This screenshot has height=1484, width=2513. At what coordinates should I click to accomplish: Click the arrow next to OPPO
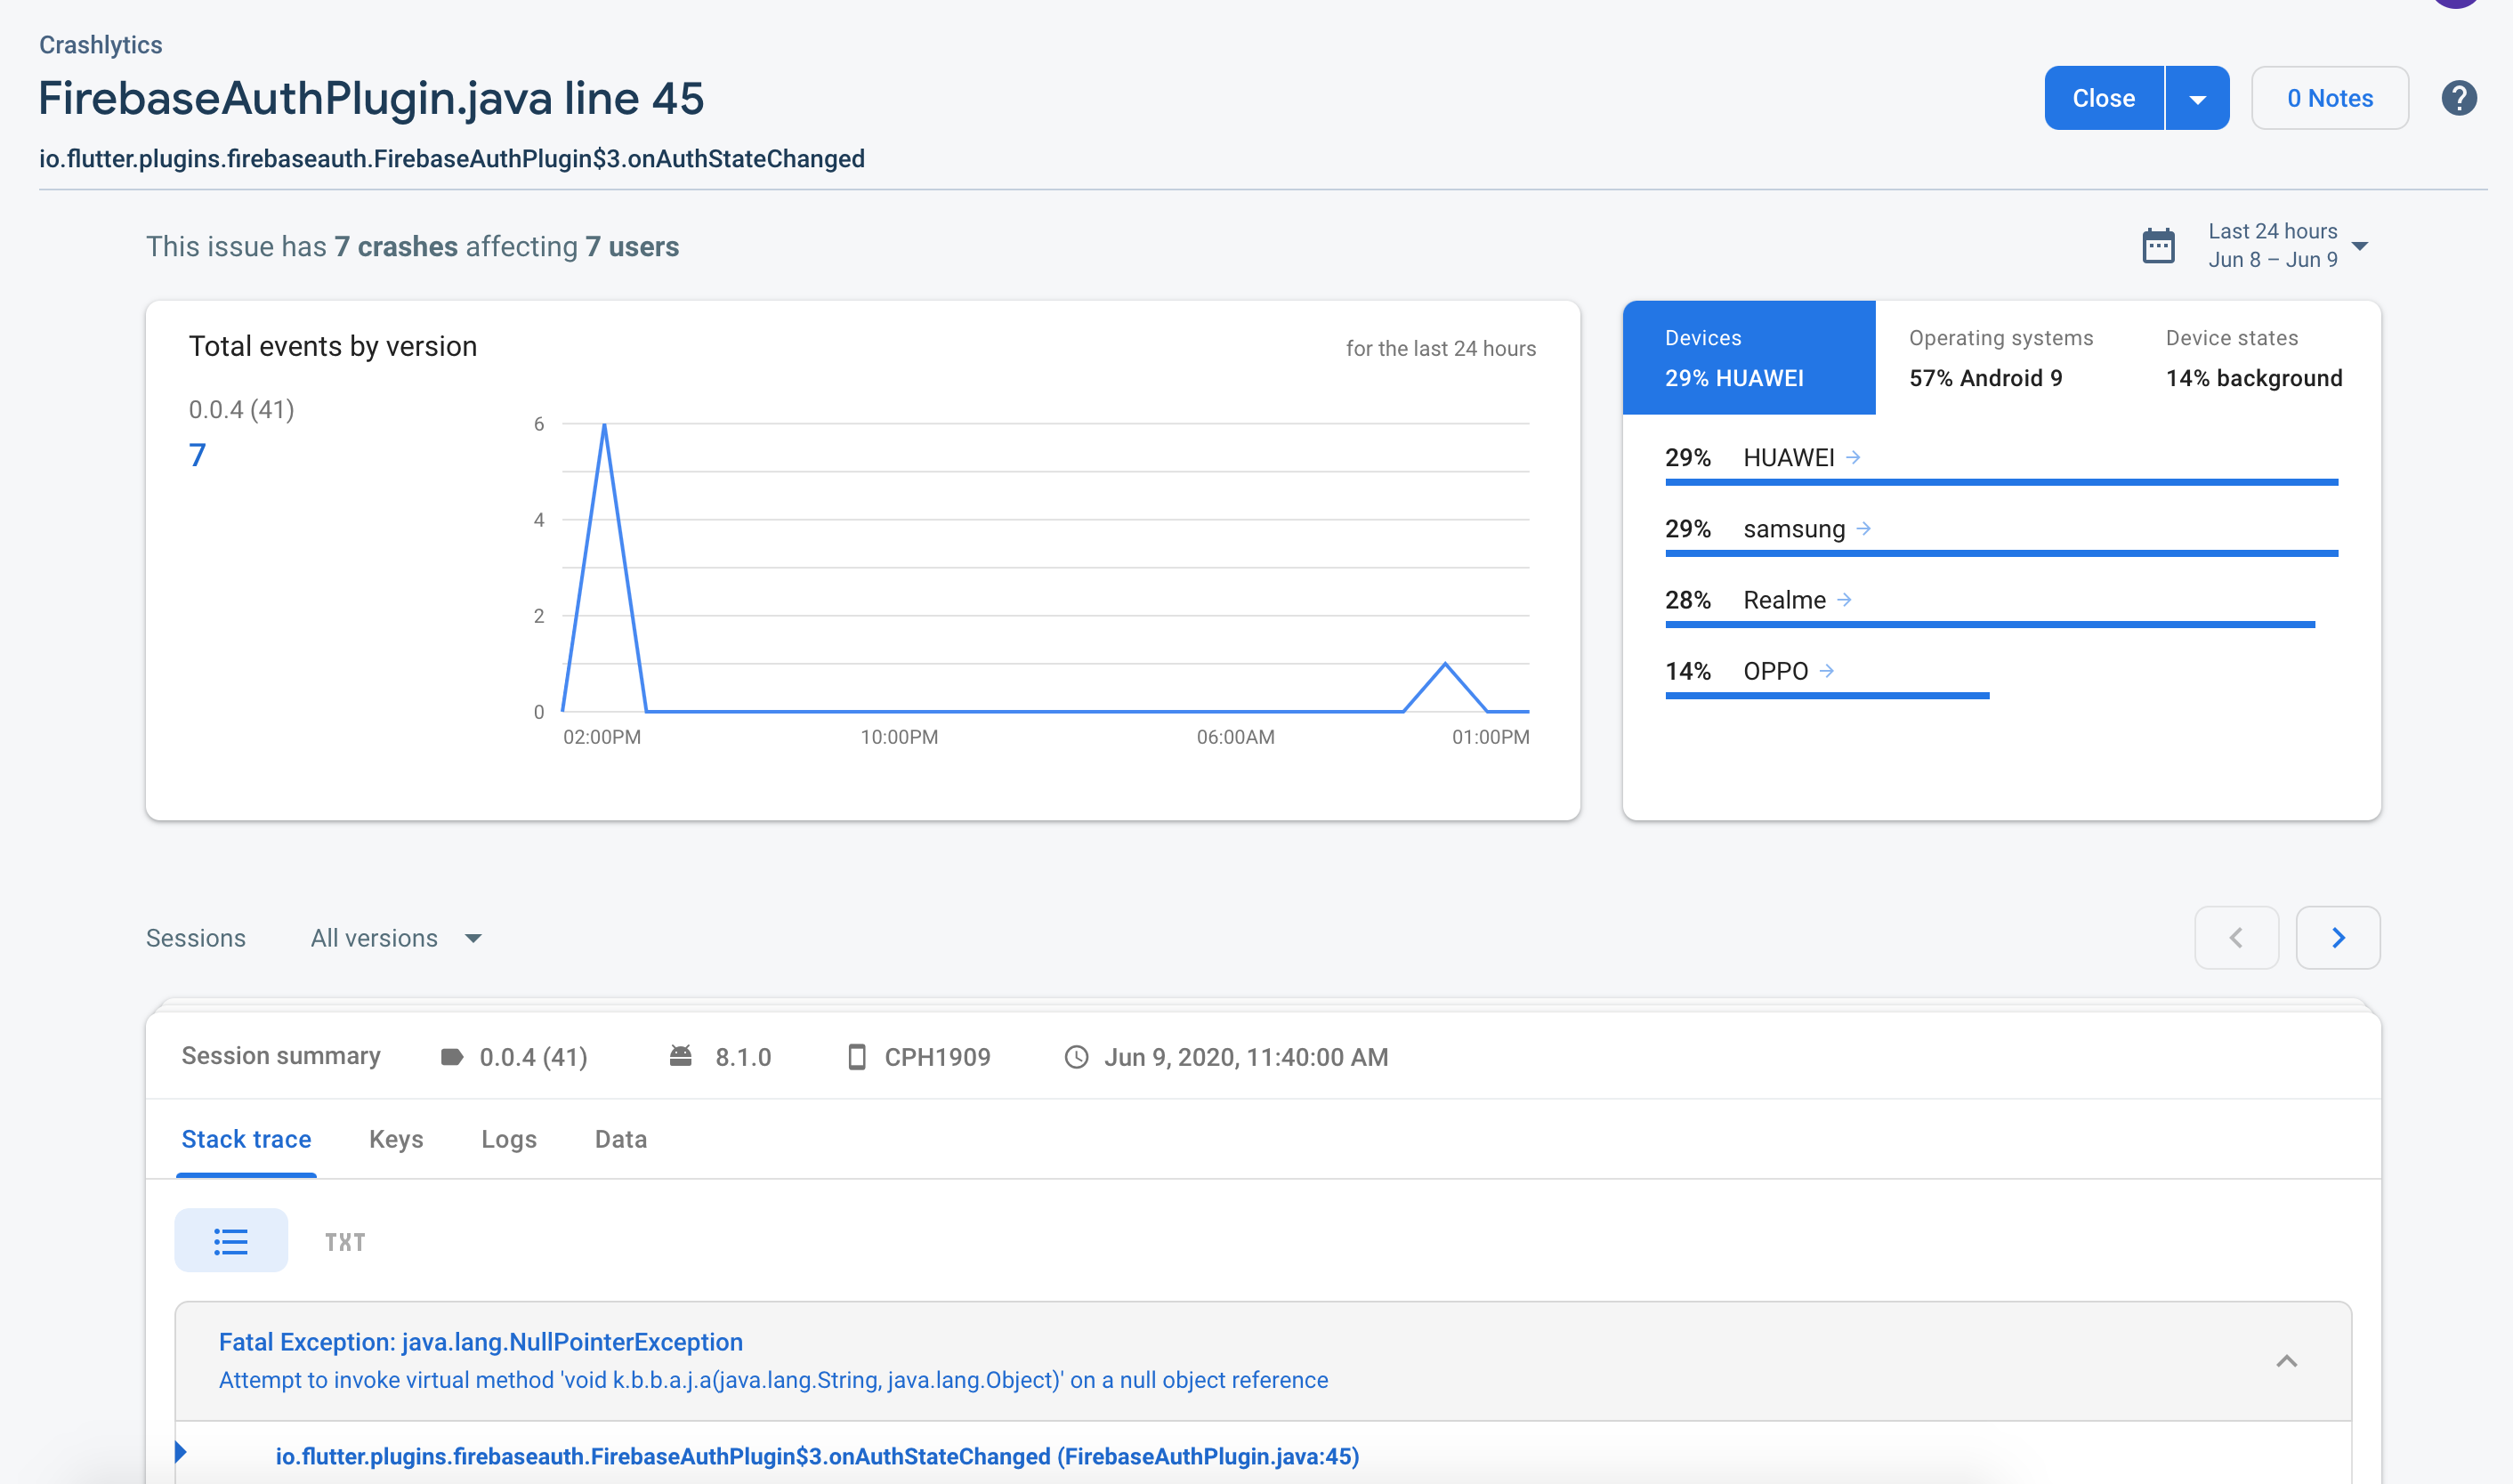1826,670
